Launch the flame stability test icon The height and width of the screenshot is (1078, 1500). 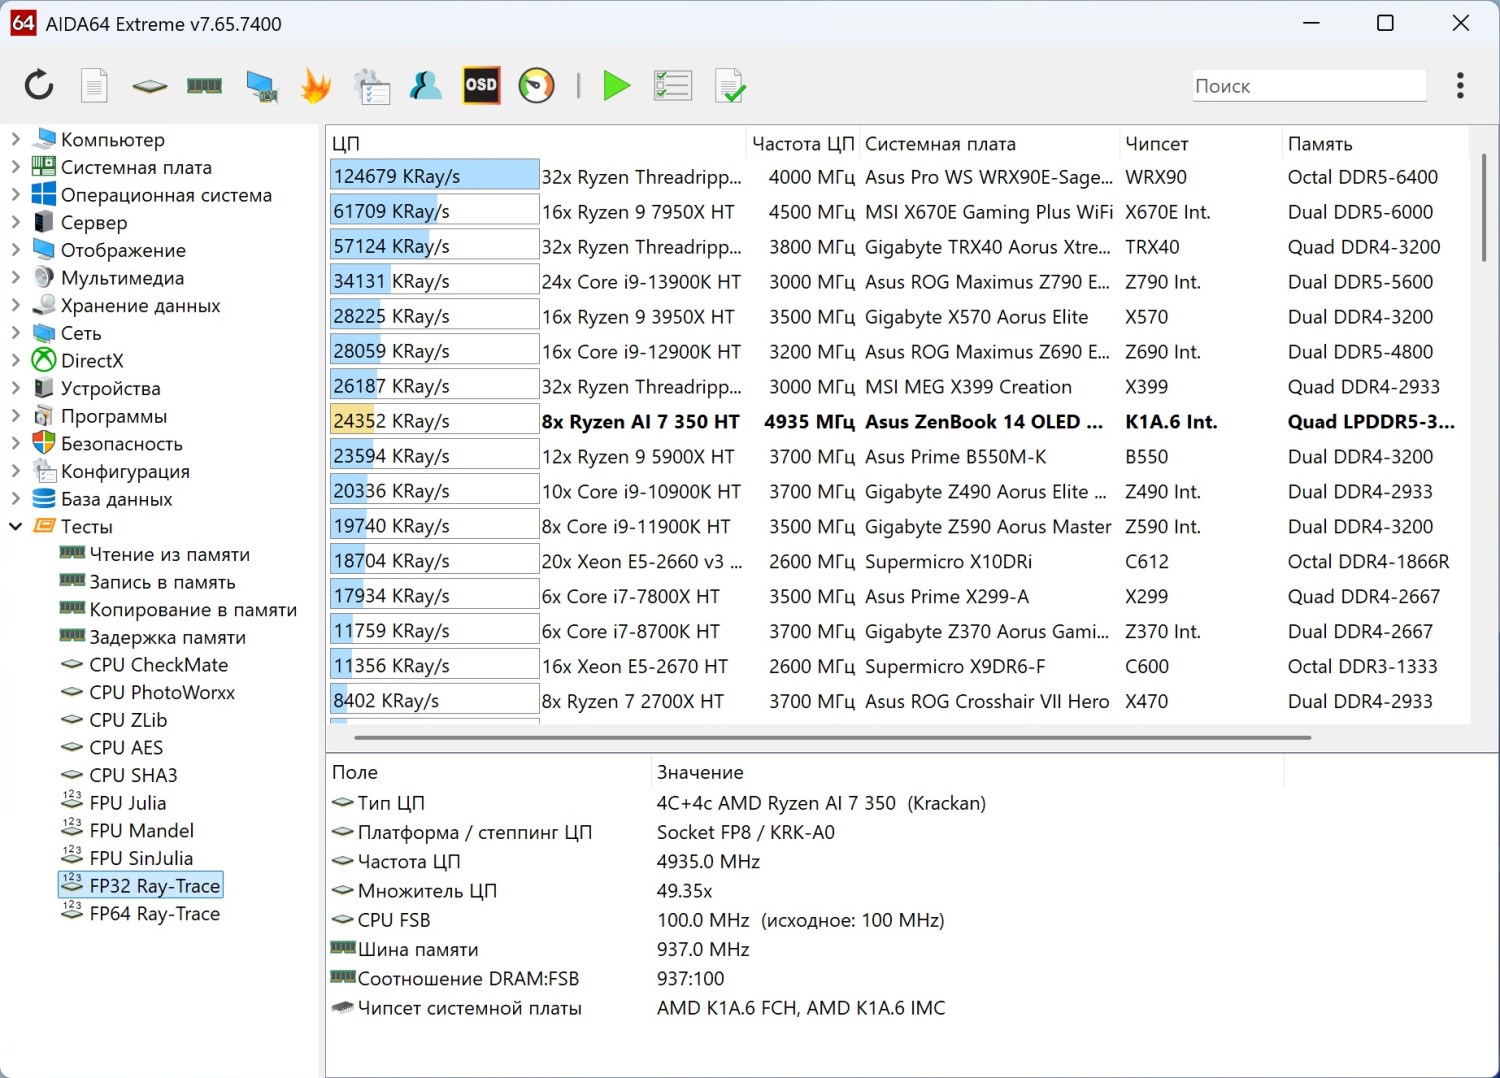coord(316,86)
